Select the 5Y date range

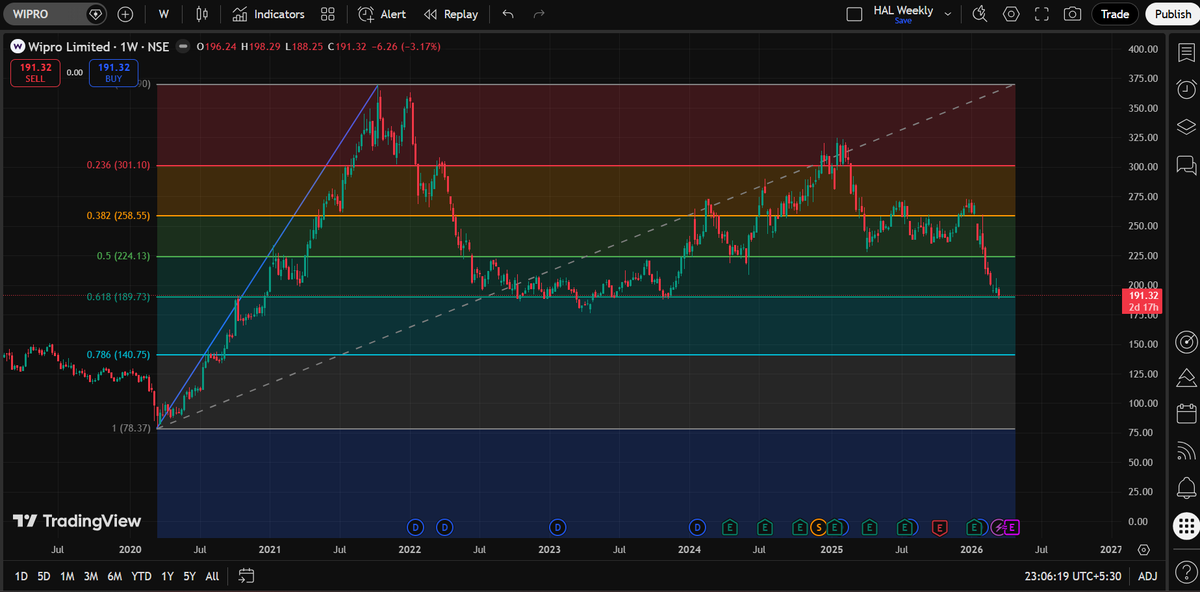pyautogui.click(x=188, y=576)
